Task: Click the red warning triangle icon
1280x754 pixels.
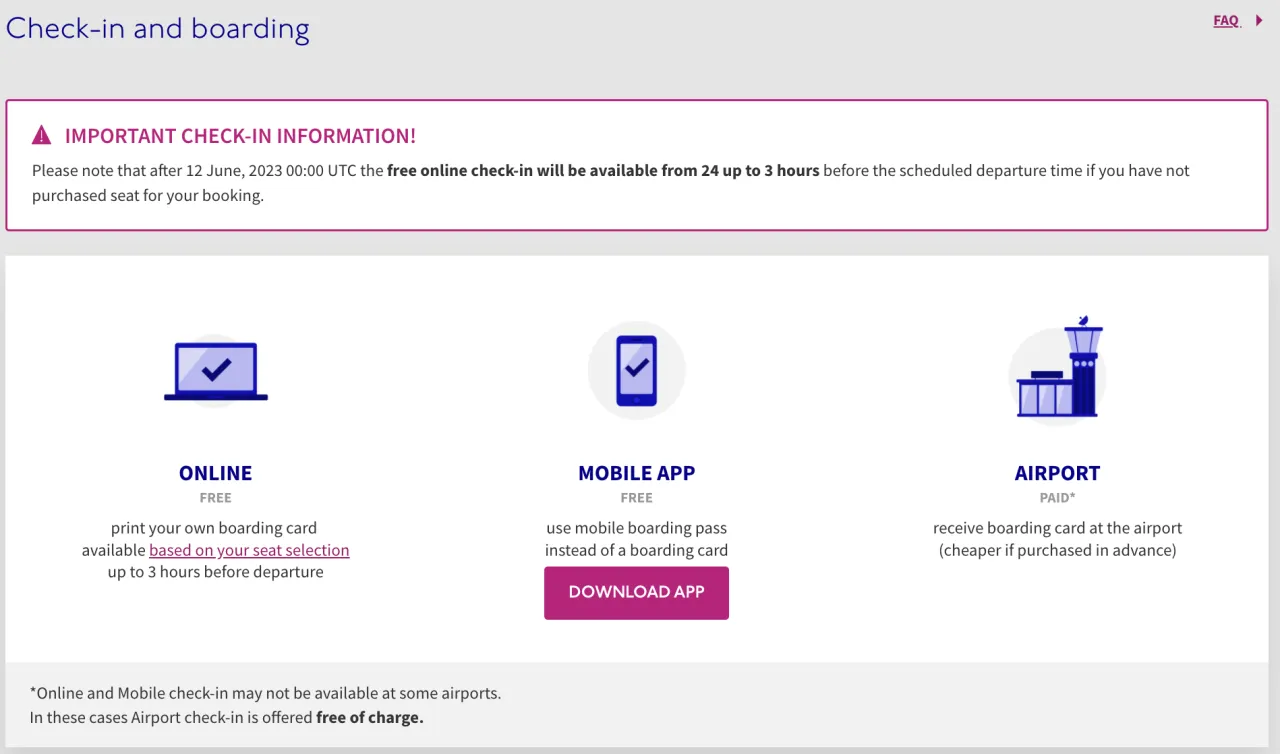Action: pos(41,134)
